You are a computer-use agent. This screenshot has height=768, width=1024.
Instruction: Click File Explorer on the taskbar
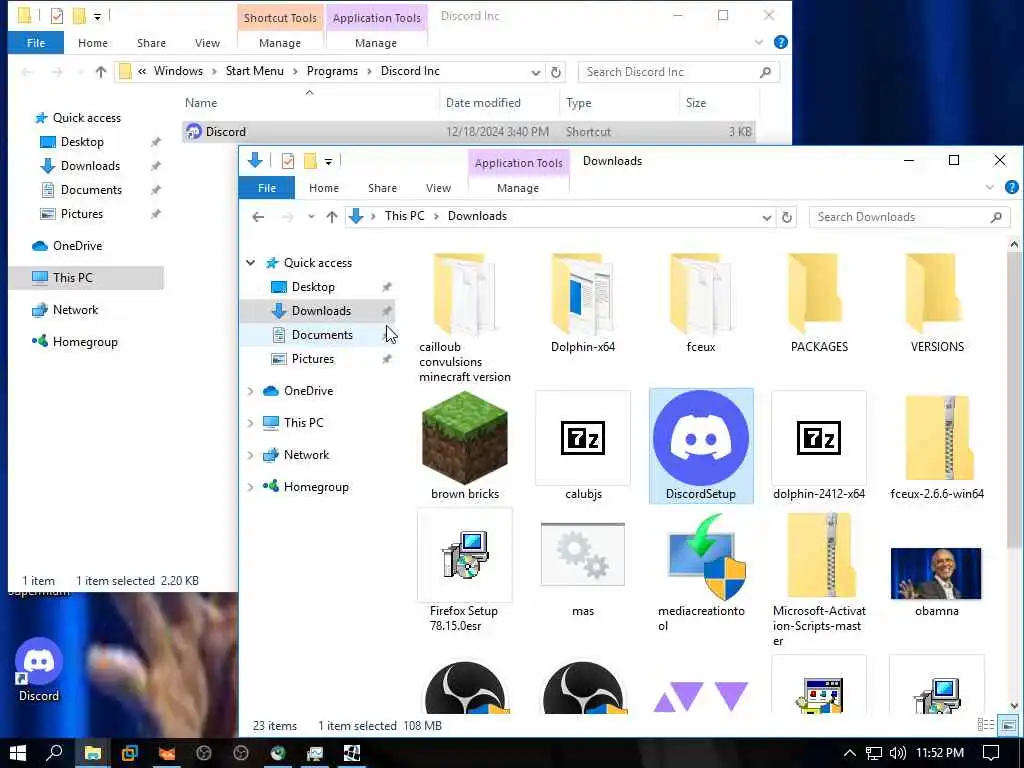click(x=92, y=753)
